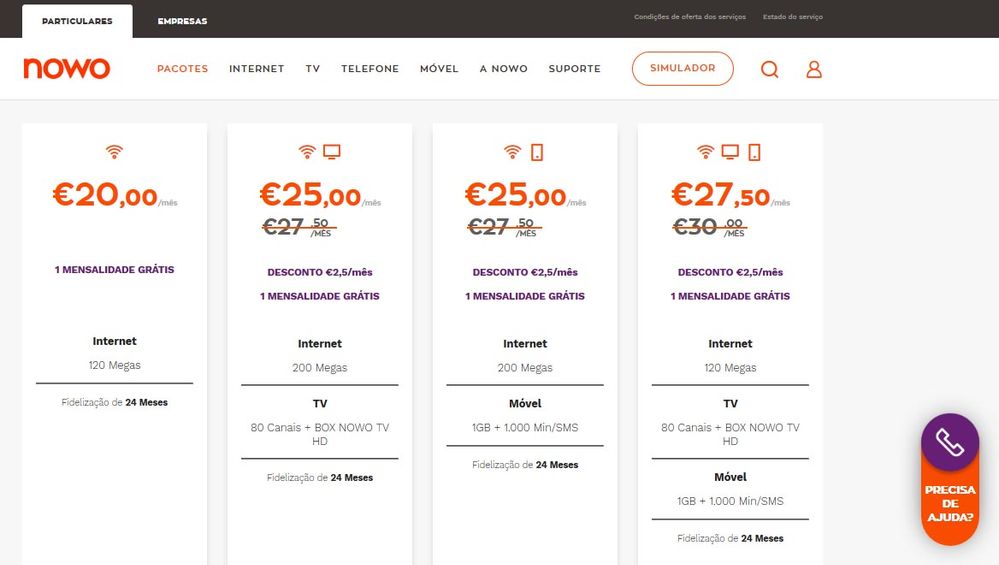
Task: Click the Simulador button
Action: point(682,68)
